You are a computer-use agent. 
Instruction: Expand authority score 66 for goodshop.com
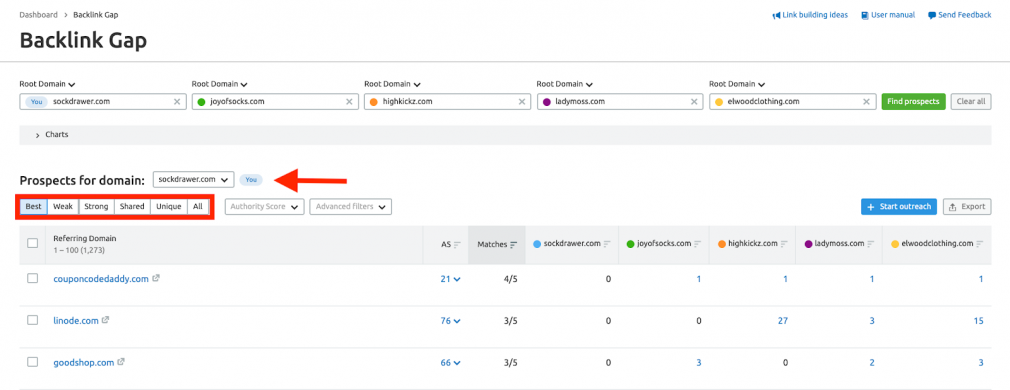coord(451,363)
